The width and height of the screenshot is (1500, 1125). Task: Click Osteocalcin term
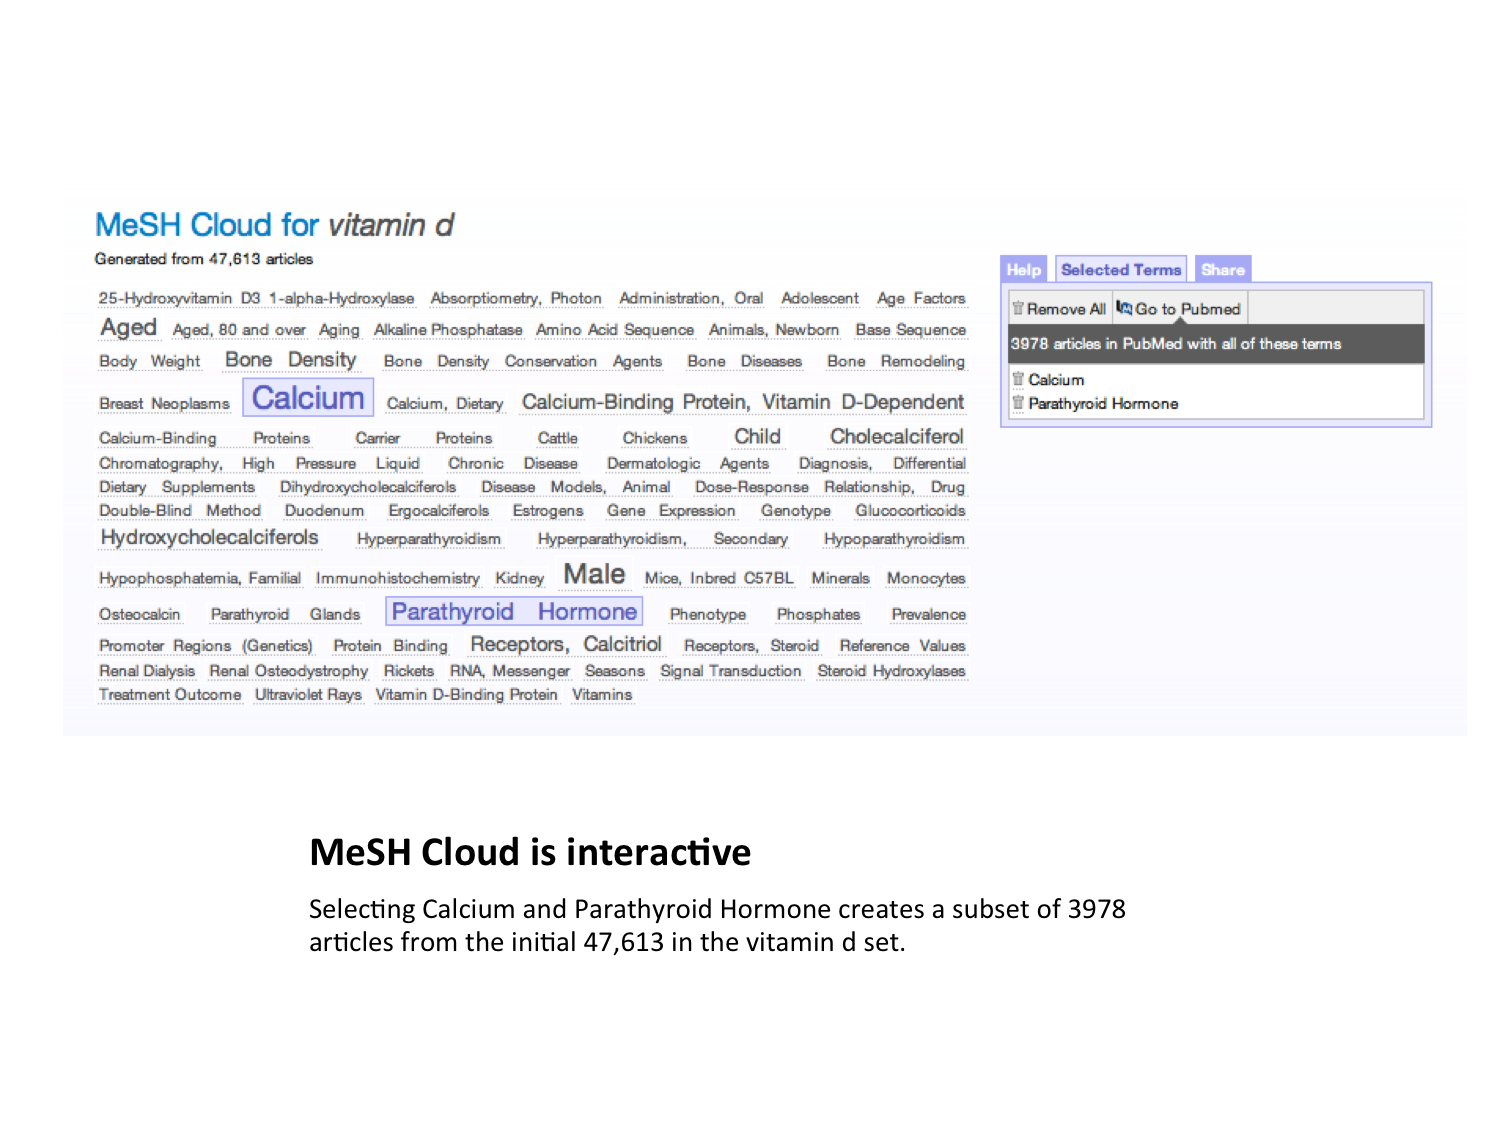pyautogui.click(x=140, y=614)
